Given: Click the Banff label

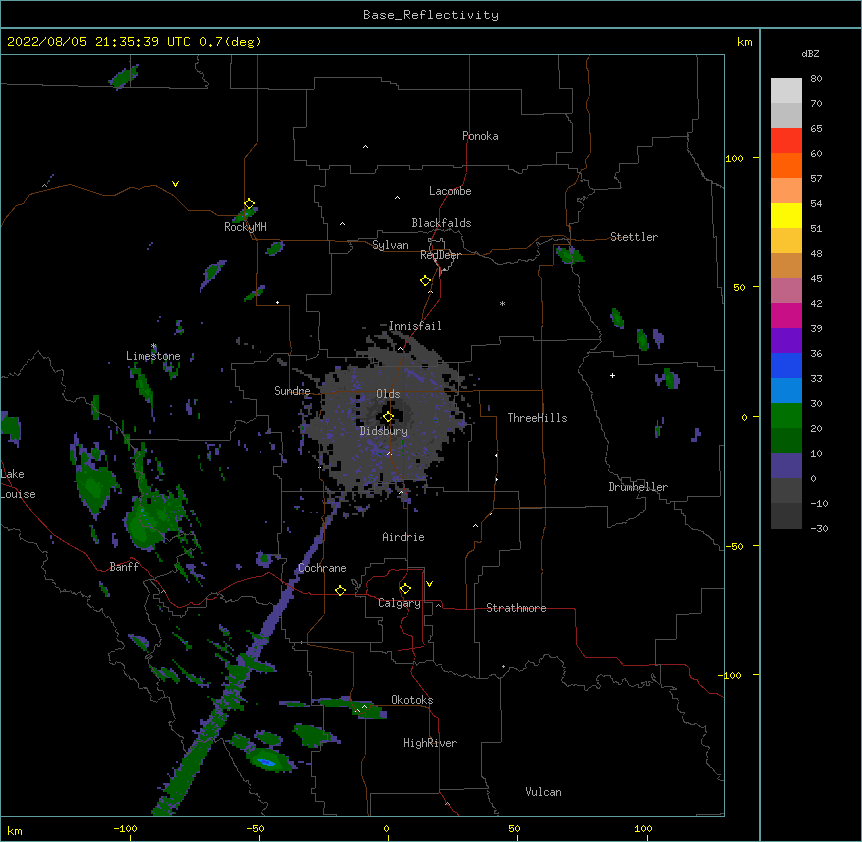Looking at the screenshot, I should click(124, 567).
